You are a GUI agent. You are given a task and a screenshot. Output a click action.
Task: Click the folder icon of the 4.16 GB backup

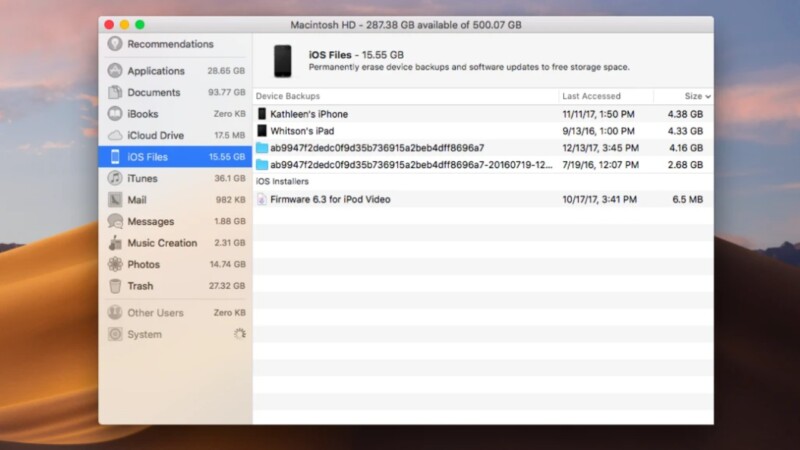pyautogui.click(x=262, y=148)
